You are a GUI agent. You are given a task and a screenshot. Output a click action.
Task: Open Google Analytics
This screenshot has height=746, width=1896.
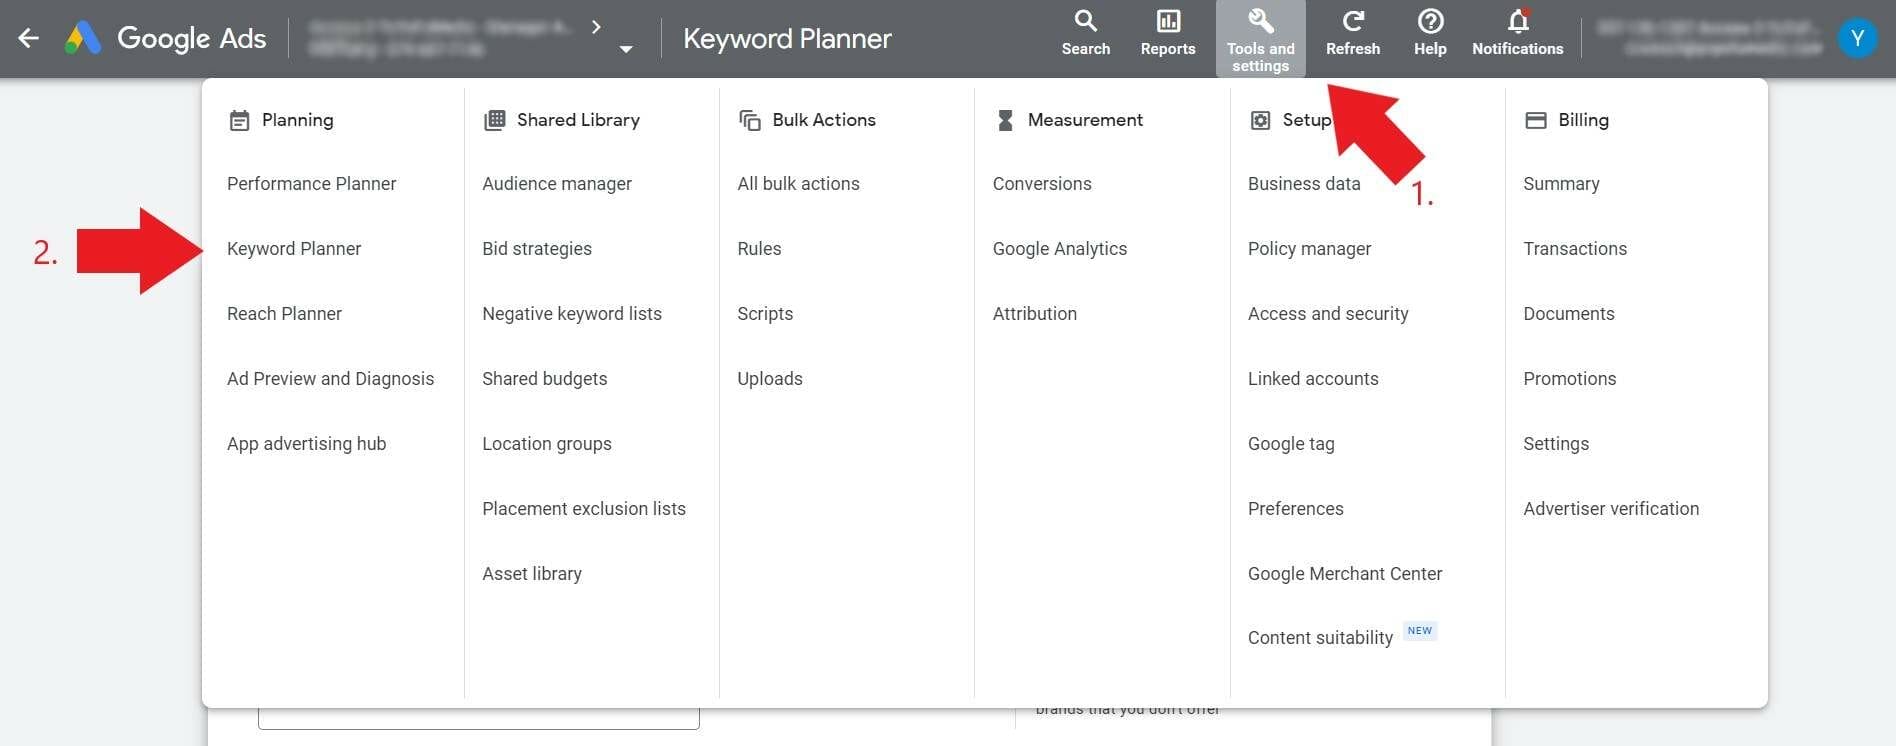(x=1060, y=249)
